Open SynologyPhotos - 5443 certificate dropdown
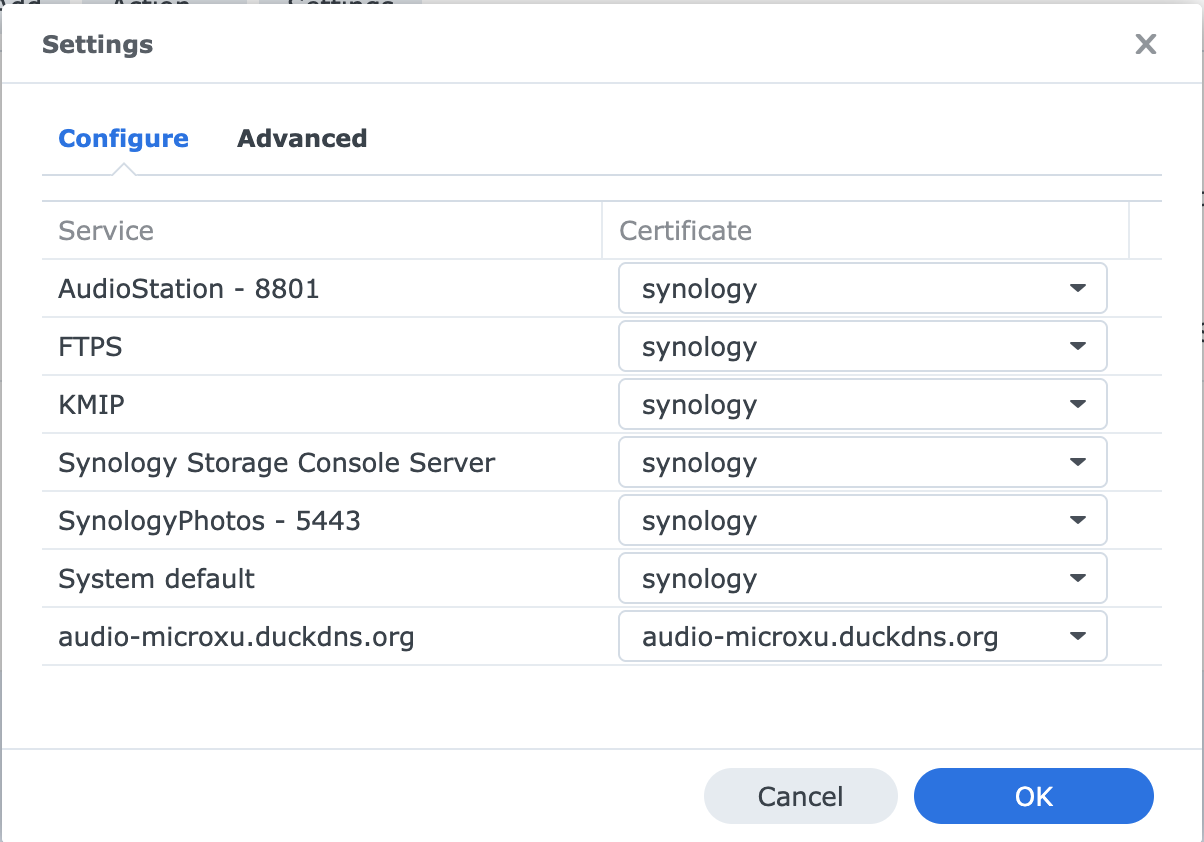The height and width of the screenshot is (842, 1204). click(862, 521)
